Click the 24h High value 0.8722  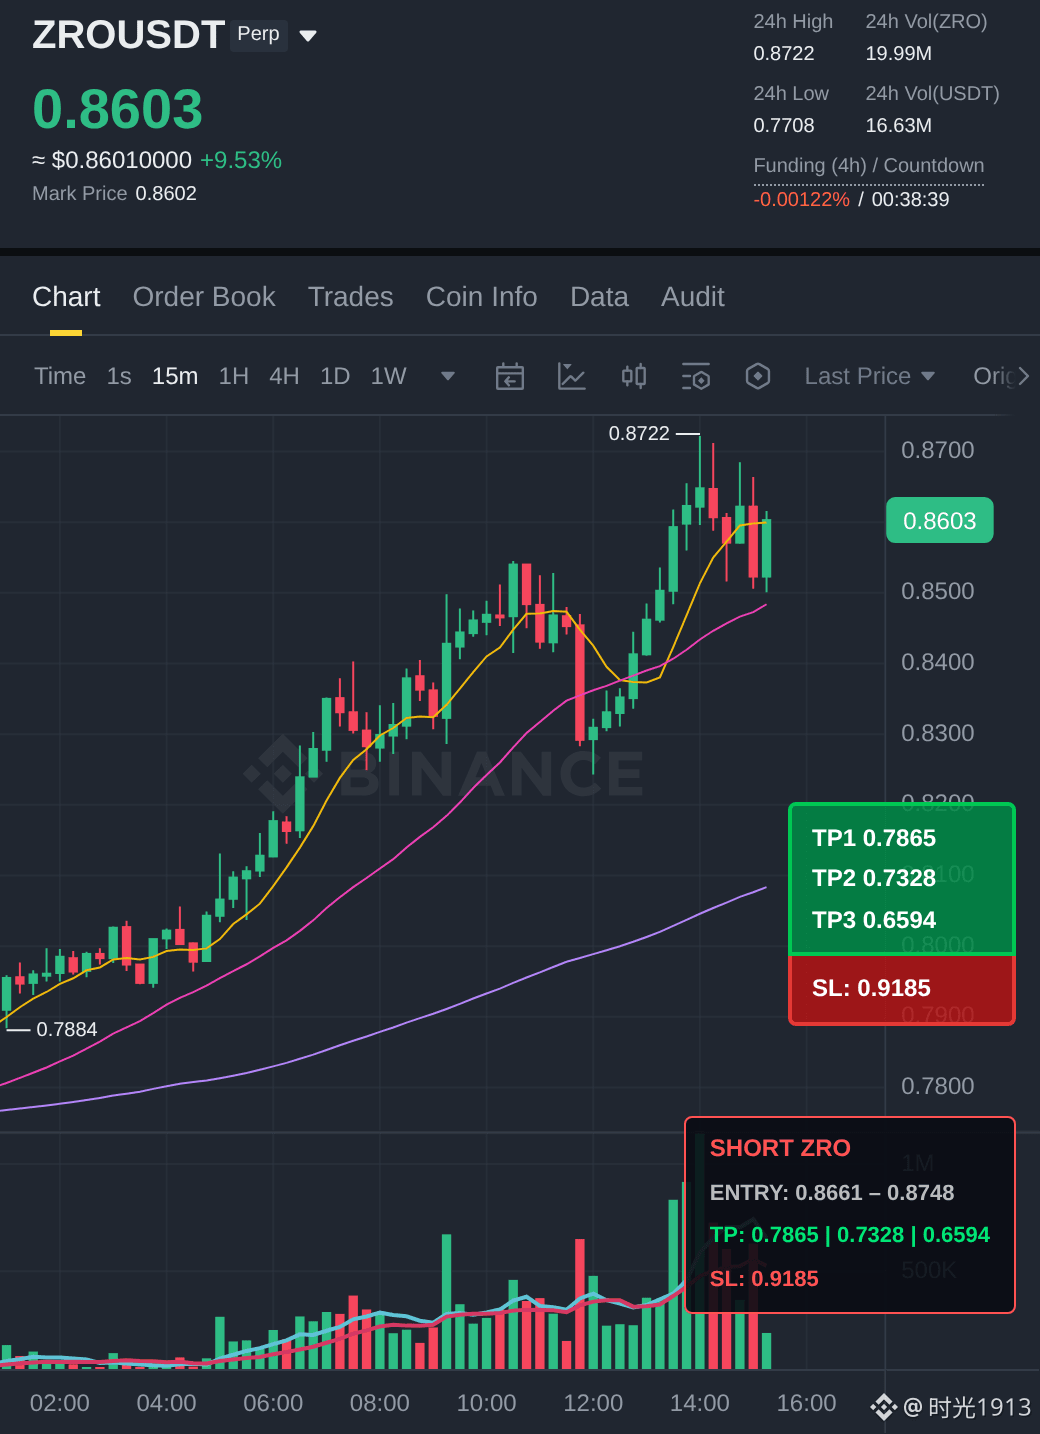tap(784, 53)
